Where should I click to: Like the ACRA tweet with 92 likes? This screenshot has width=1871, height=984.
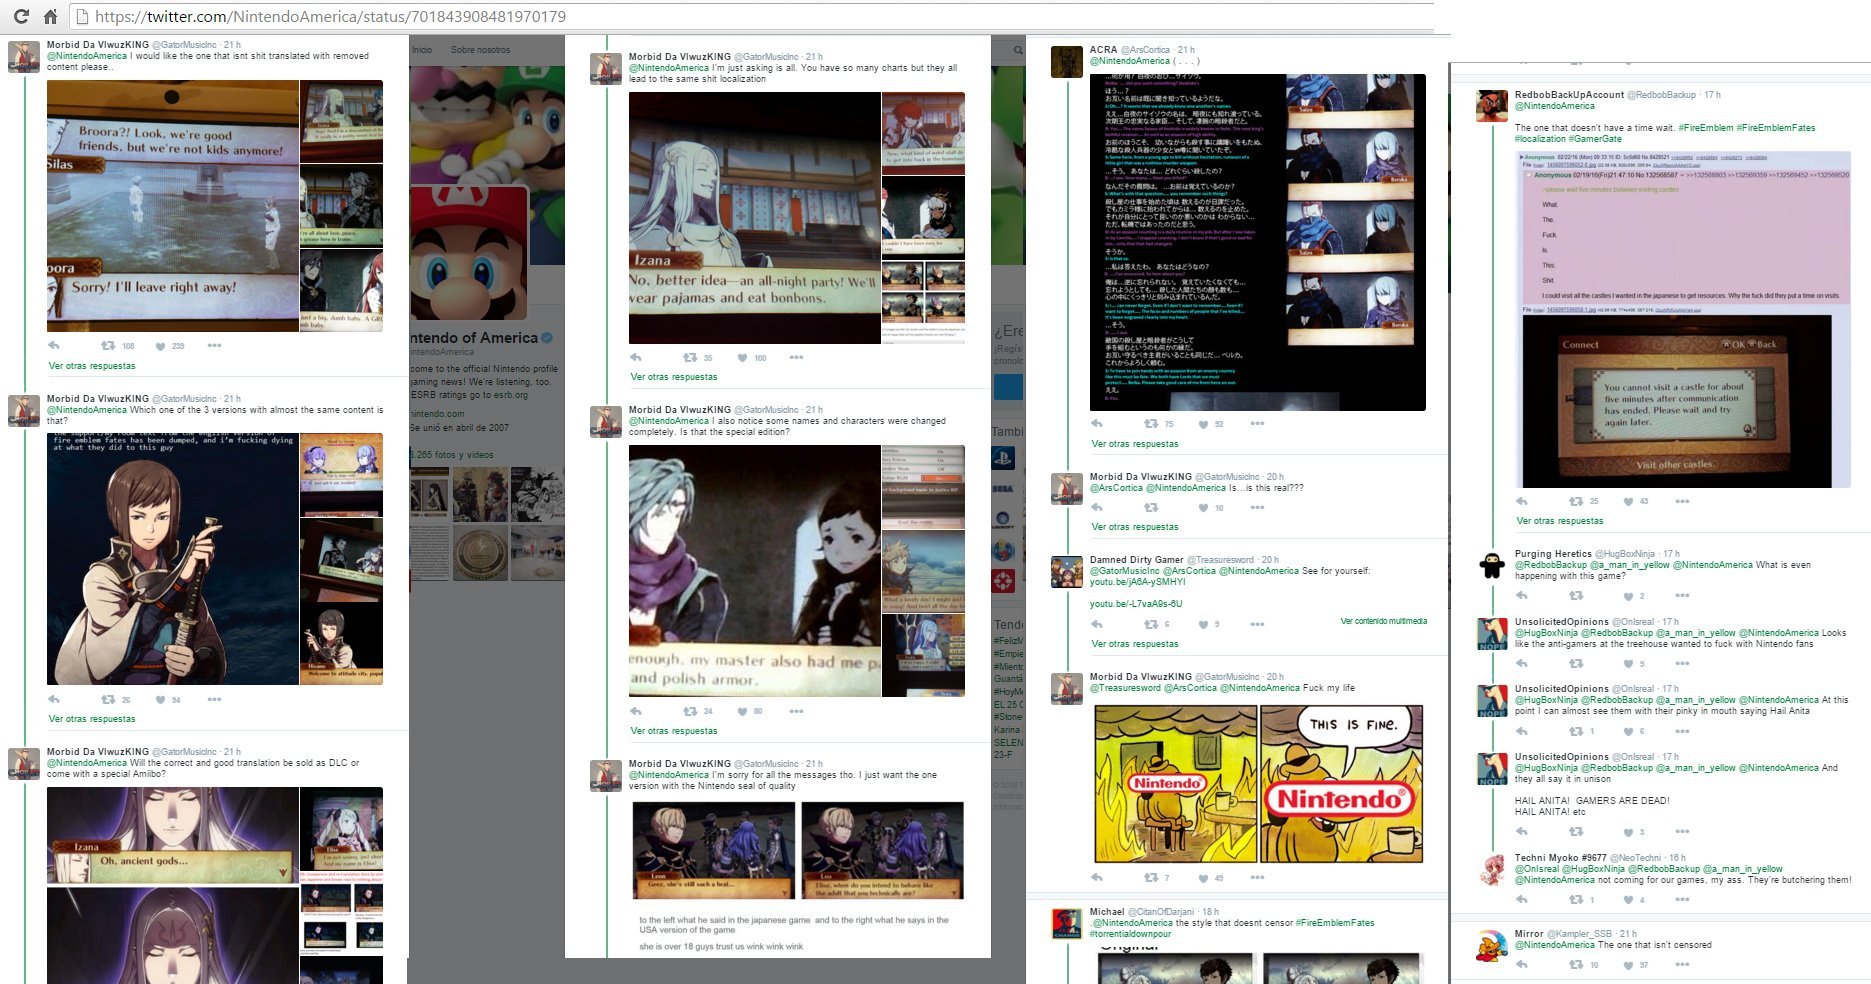pos(1203,424)
